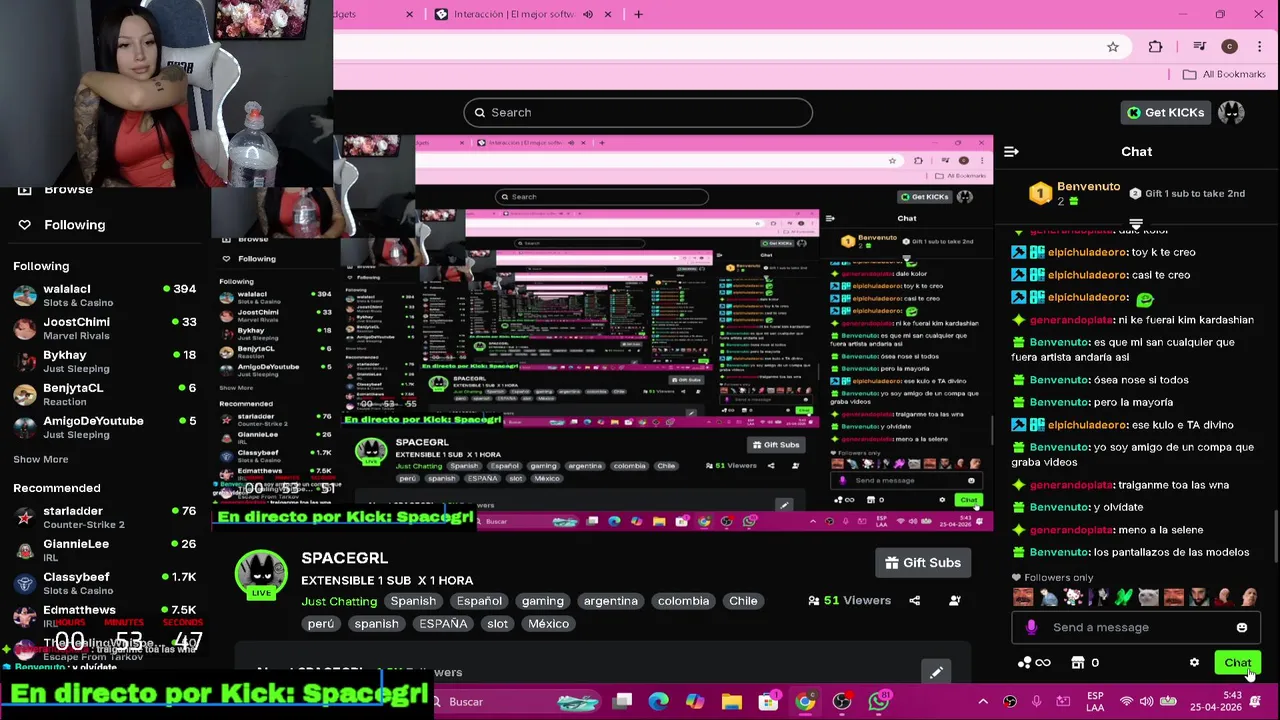This screenshot has width=1280, height=720.
Task: Click the Send a message field
Action: pyautogui.click(x=1136, y=627)
